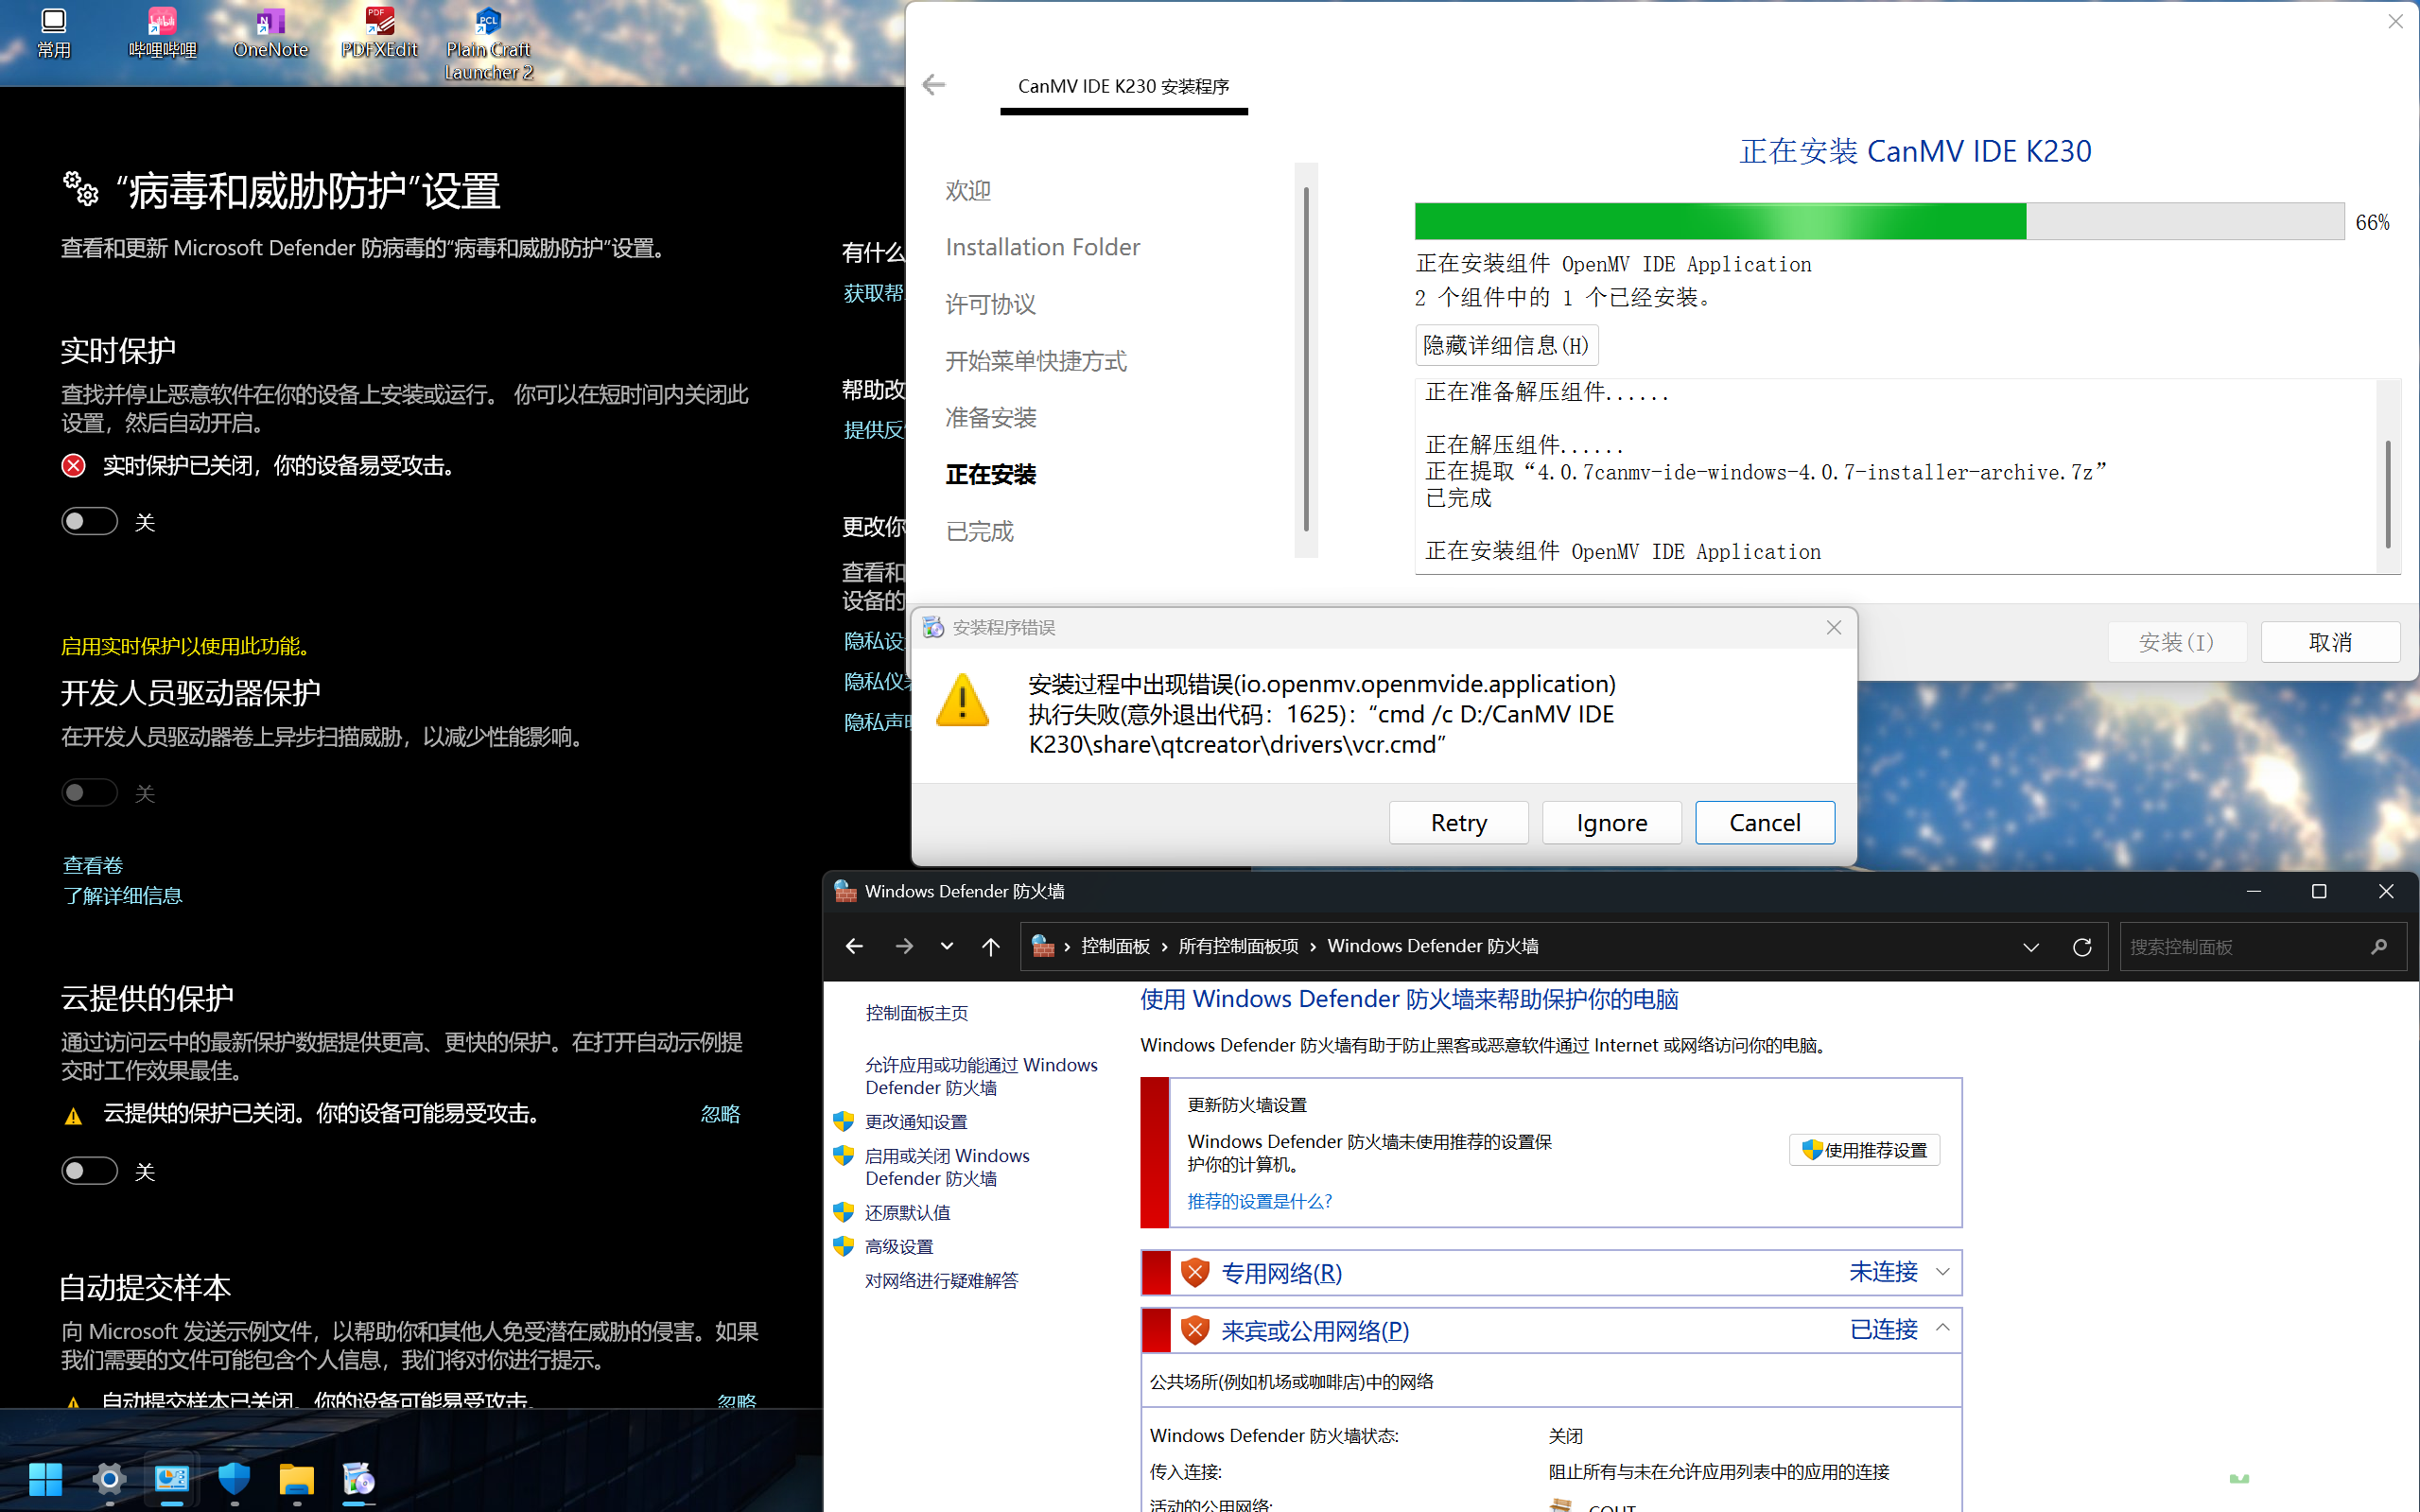Open the Start menu

click(x=46, y=1480)
